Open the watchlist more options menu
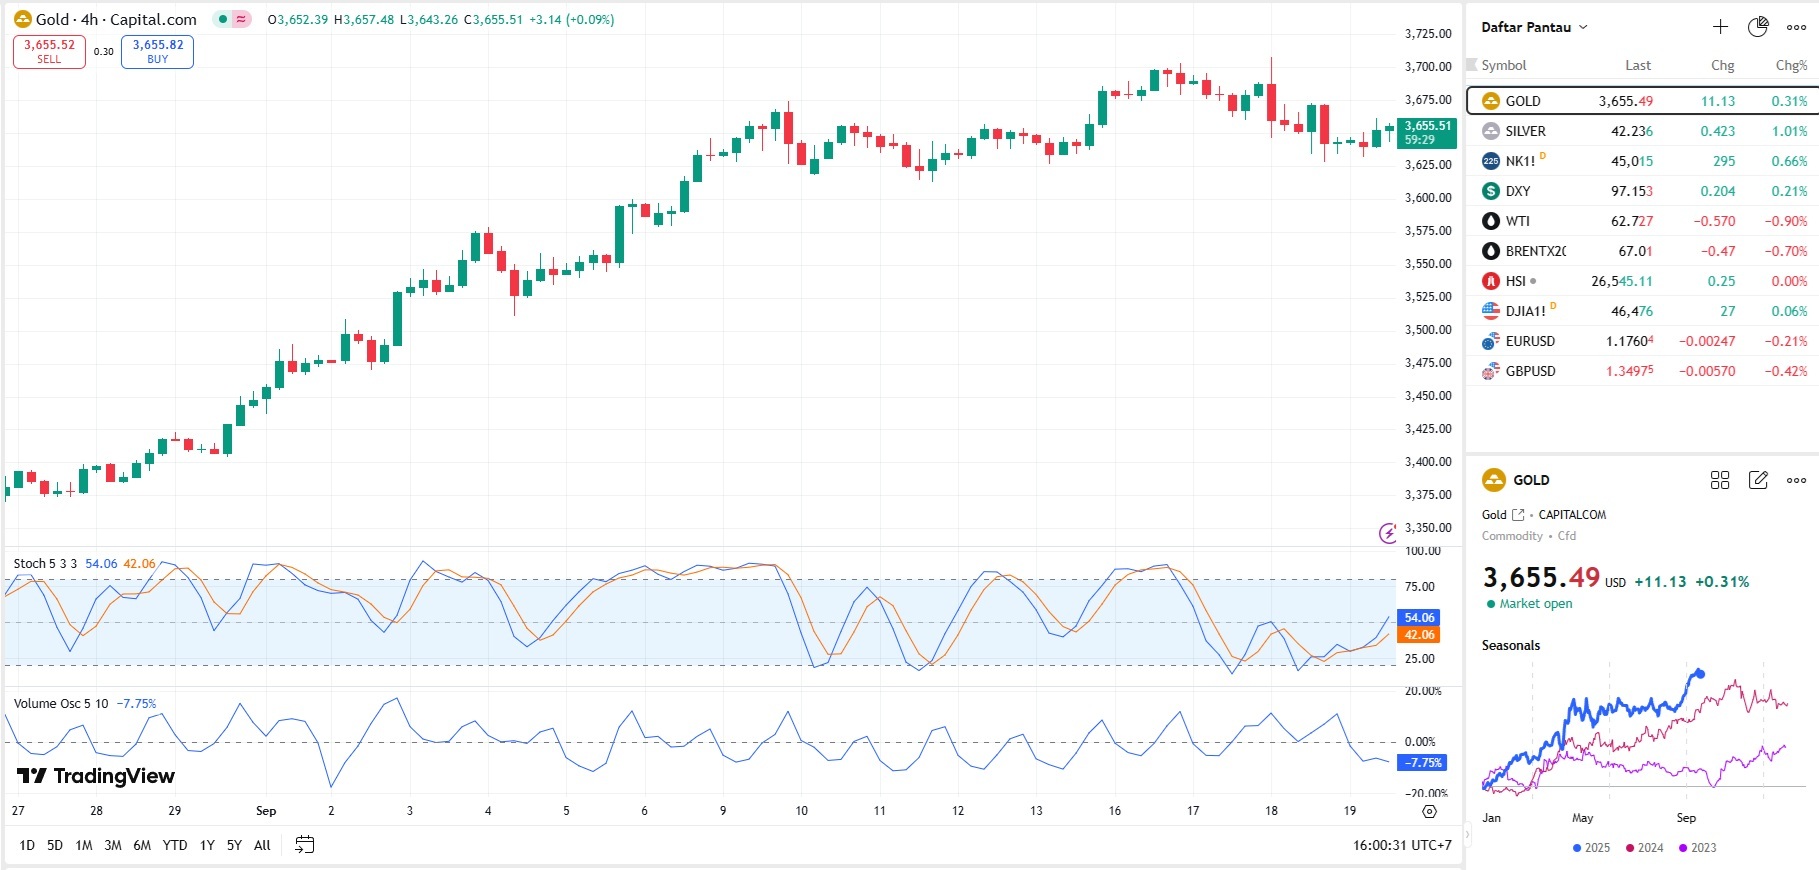Screen dimensions: 1819x870 (x=1797, y=27)
